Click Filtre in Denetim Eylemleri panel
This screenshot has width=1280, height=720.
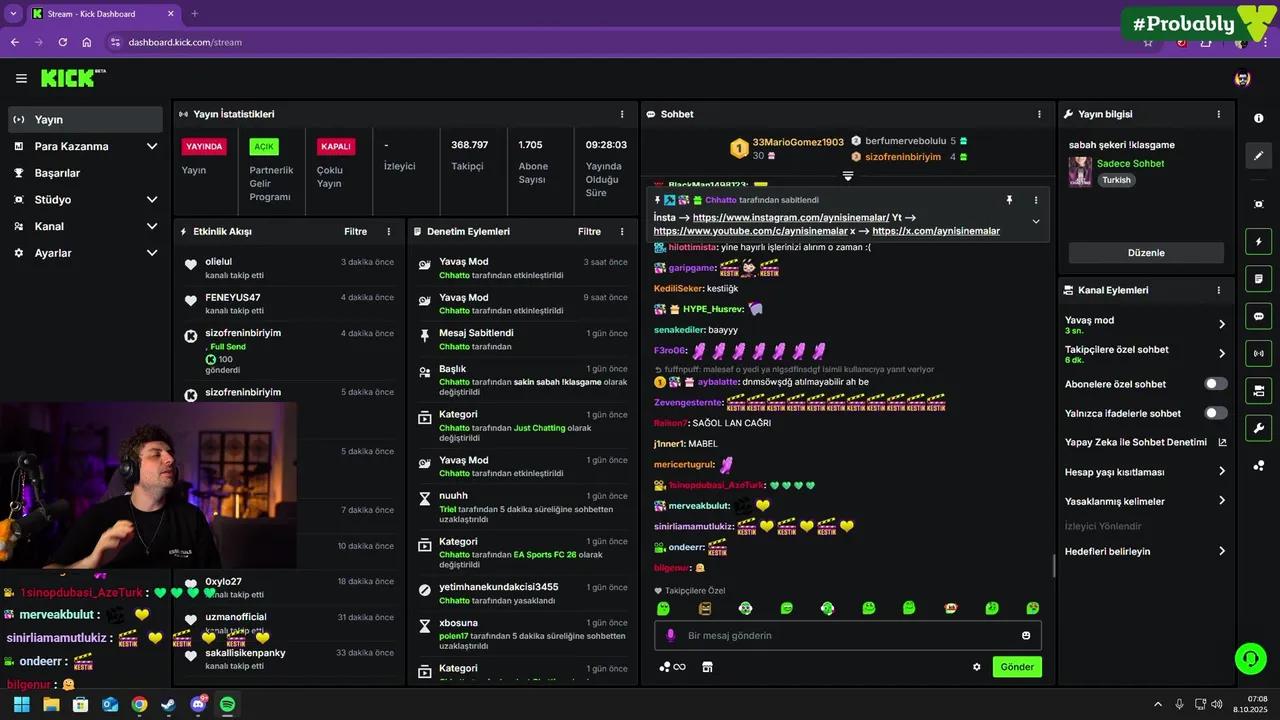[589, 231]
